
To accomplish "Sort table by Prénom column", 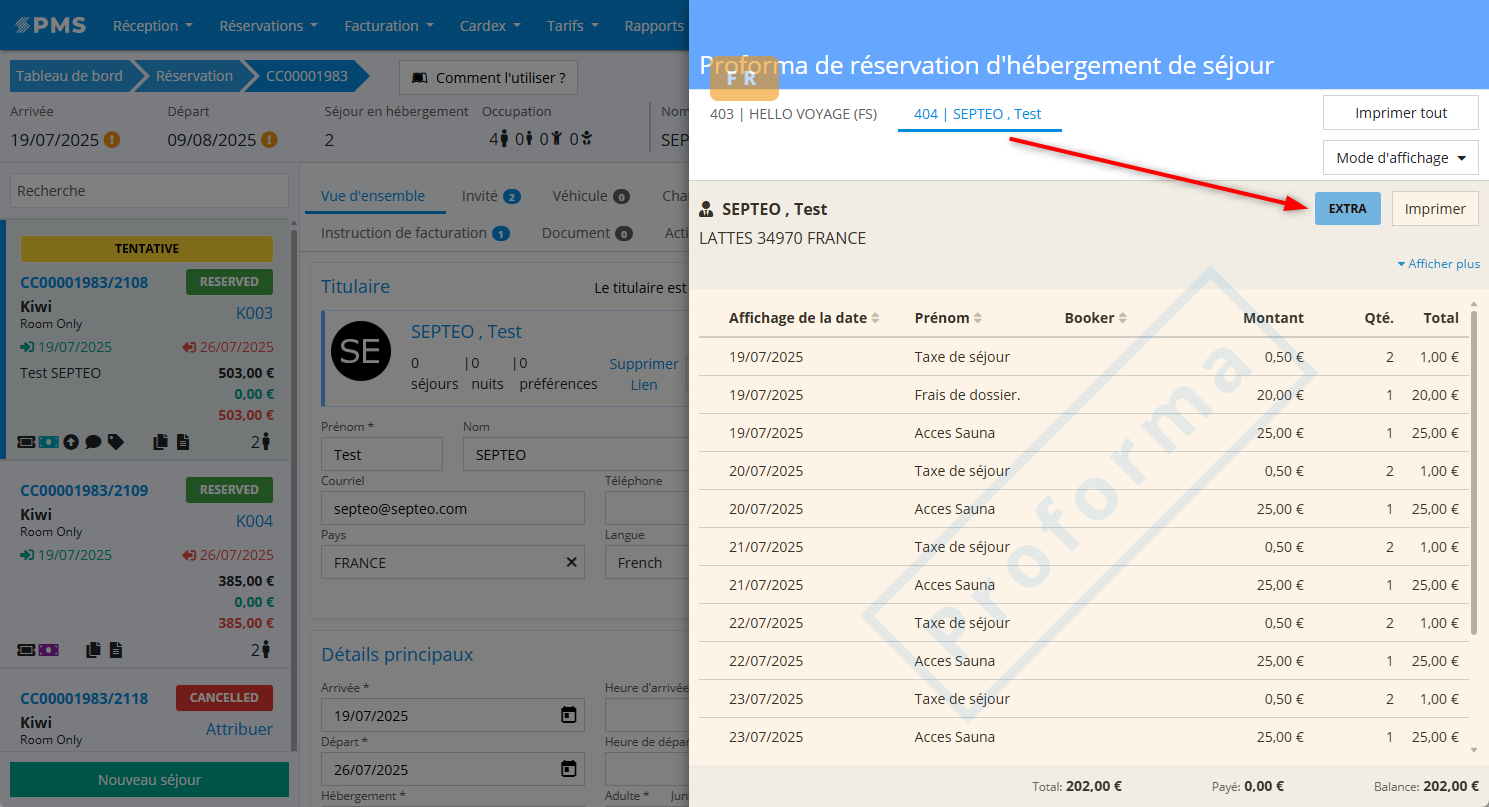I will click(x=948, y=318).
